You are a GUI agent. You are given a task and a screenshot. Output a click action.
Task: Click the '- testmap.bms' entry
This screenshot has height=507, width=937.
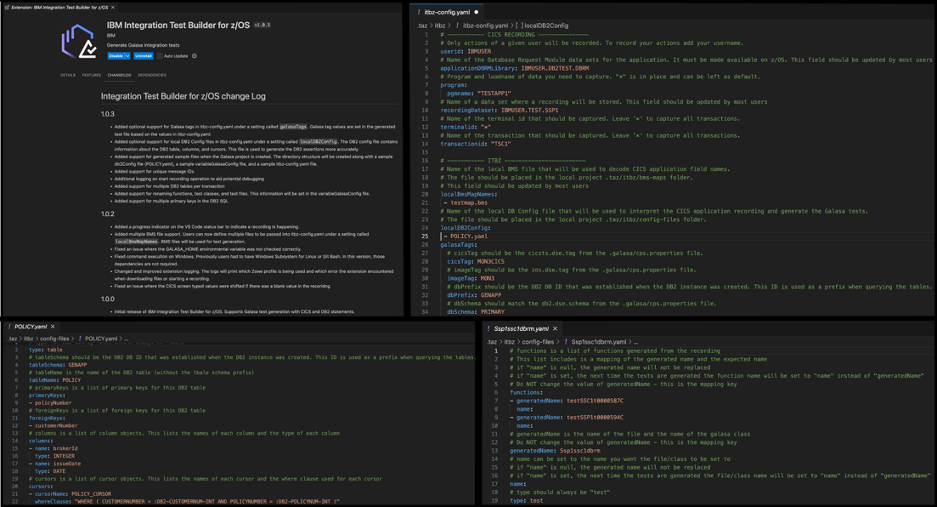tap(466, 203)
